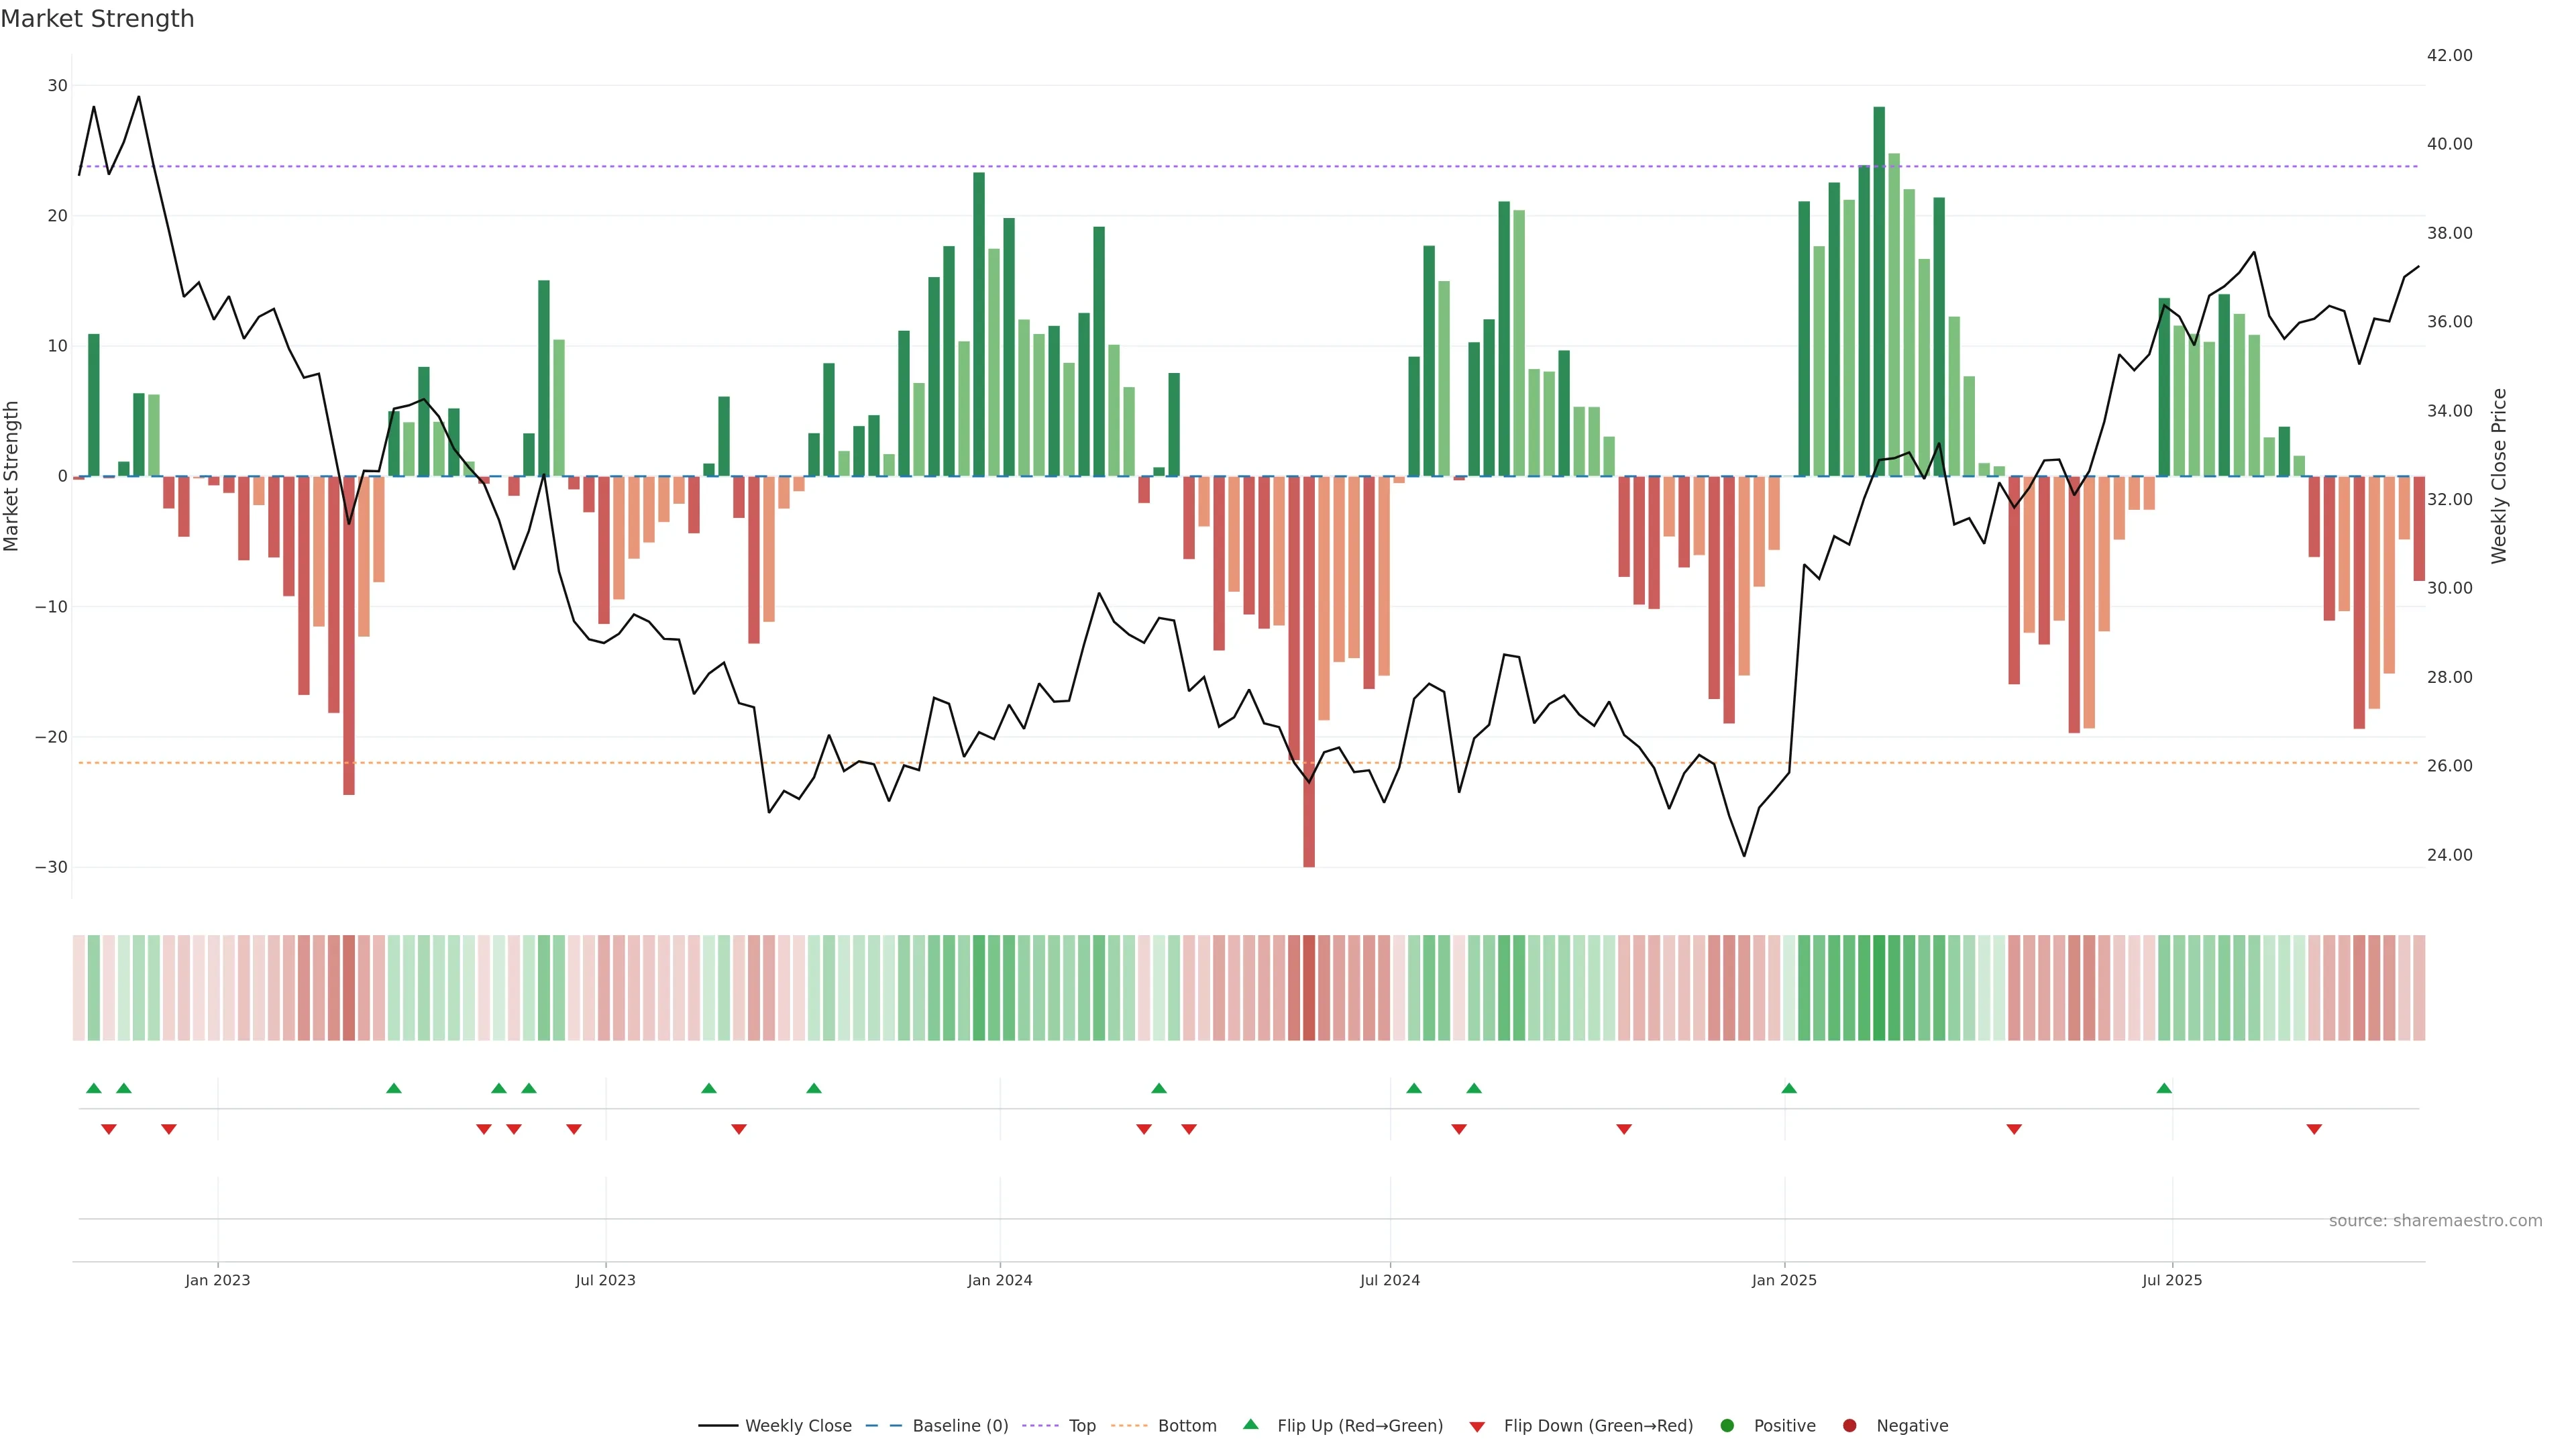The height and width of the screenshot is (1449, 2576).
Task: Click the red Flip Down triangle legend icon
Action: [1477, 1426]
